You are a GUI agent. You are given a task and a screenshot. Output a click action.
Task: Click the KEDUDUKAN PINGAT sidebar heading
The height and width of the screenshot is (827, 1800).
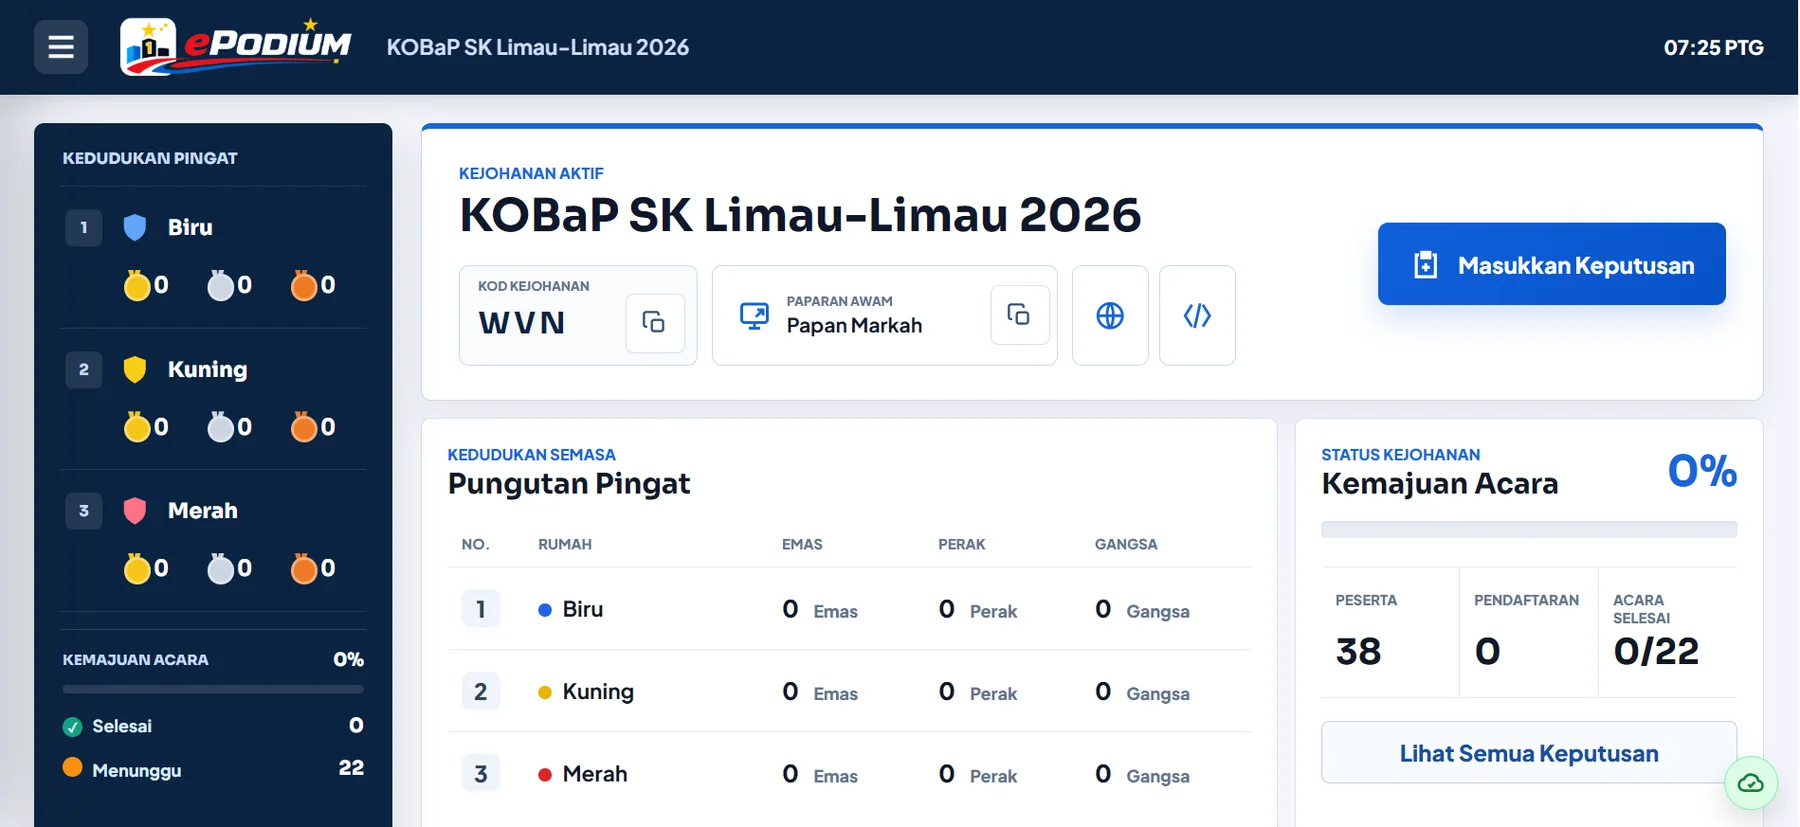(150, 158)
